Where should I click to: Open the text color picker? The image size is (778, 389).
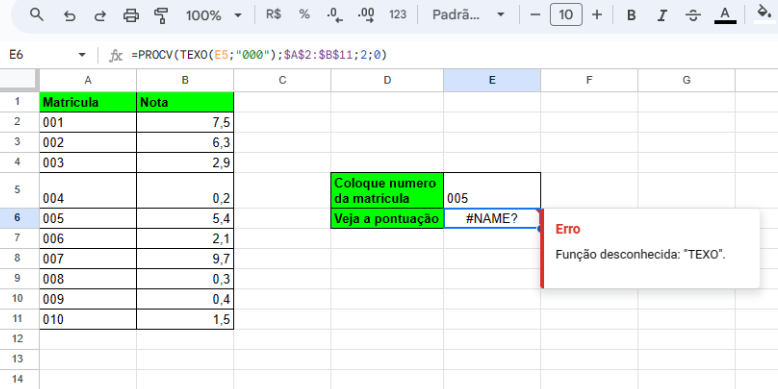[725, 15]
